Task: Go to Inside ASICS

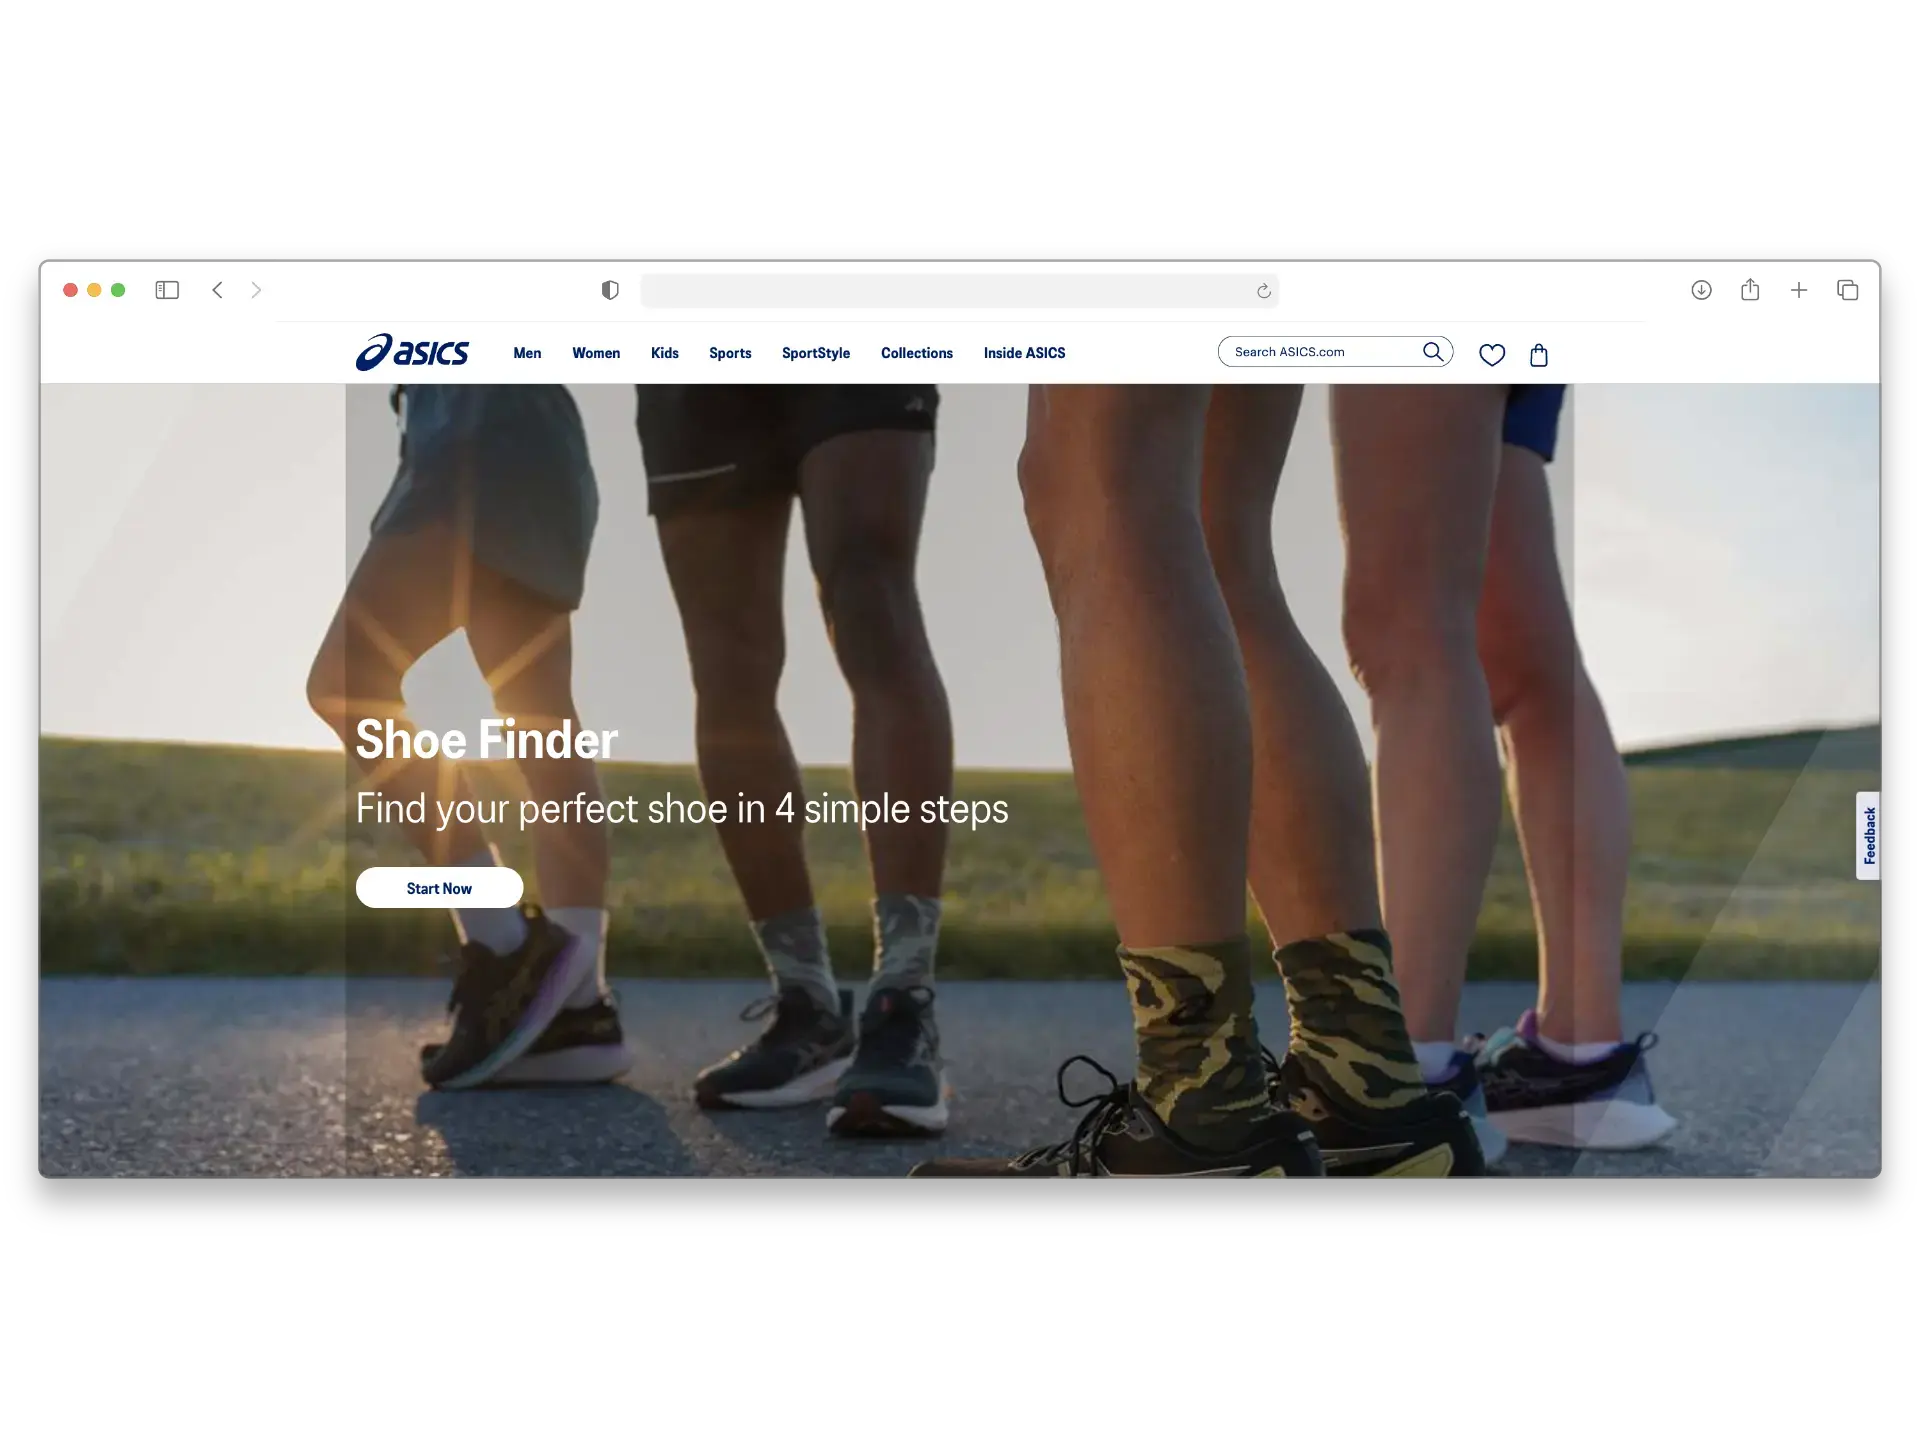Action: pos(1024,352)
